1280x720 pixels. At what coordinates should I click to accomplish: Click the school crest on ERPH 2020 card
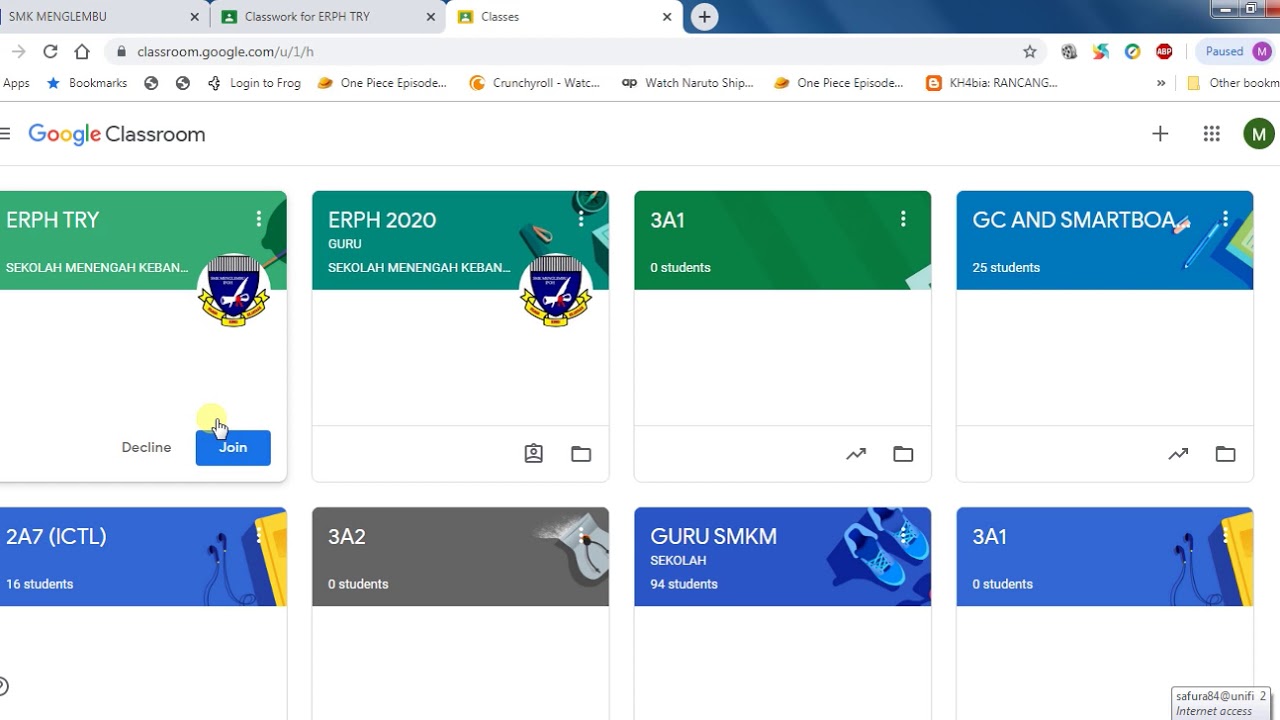click(556, 290)
